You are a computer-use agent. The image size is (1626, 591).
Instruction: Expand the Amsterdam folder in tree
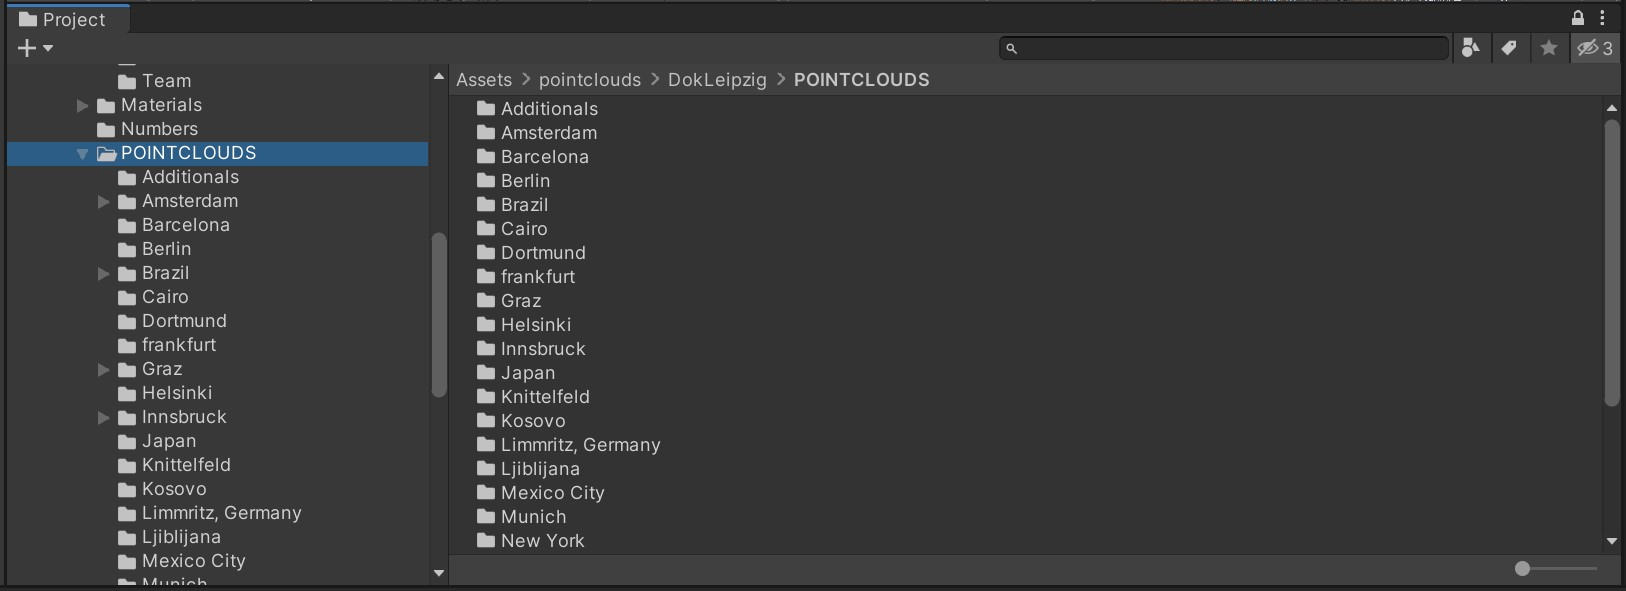(x=104, y=202)
